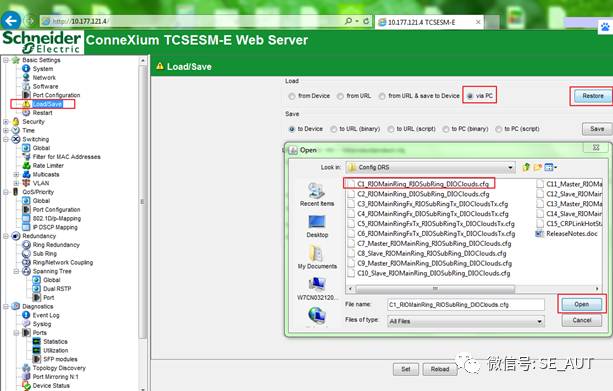The width and height of the screenshot is (613, 391).
Task: Click the File name input field
Action: point(466,305)
